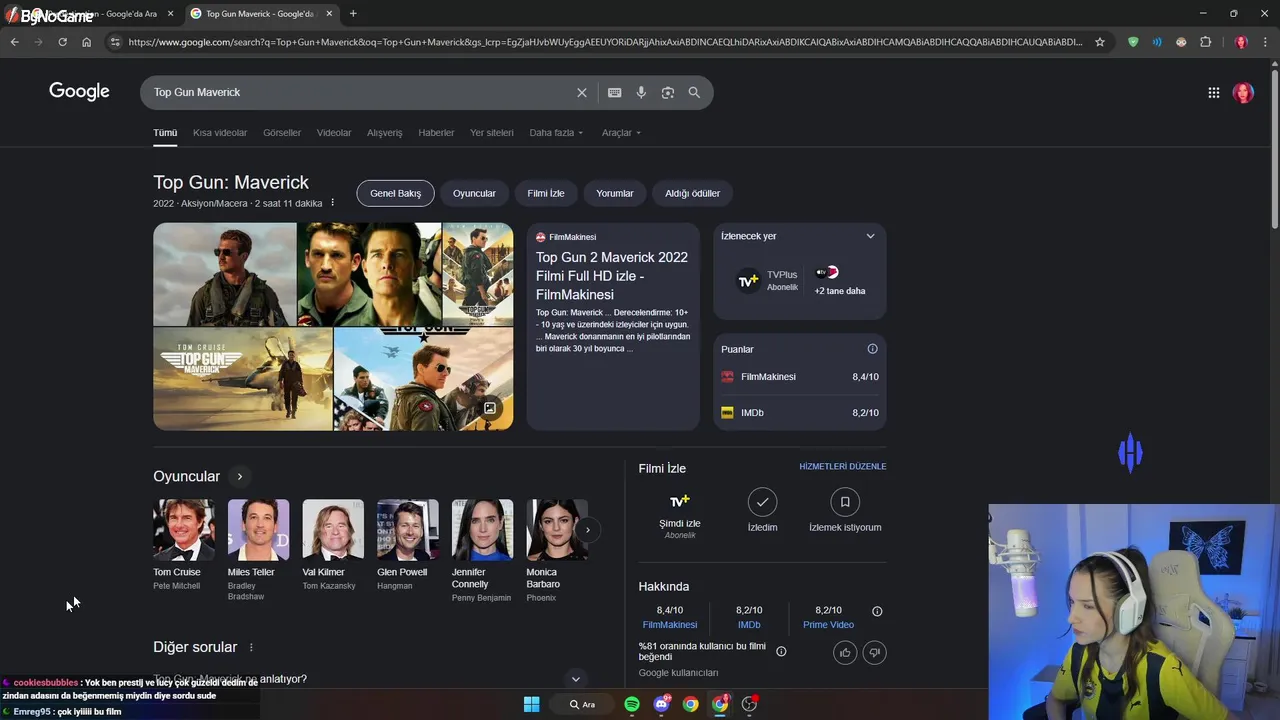Expand the first Diğer sorular question
The height and width of the screenshot is (720, 1280).
coord(575,679)
